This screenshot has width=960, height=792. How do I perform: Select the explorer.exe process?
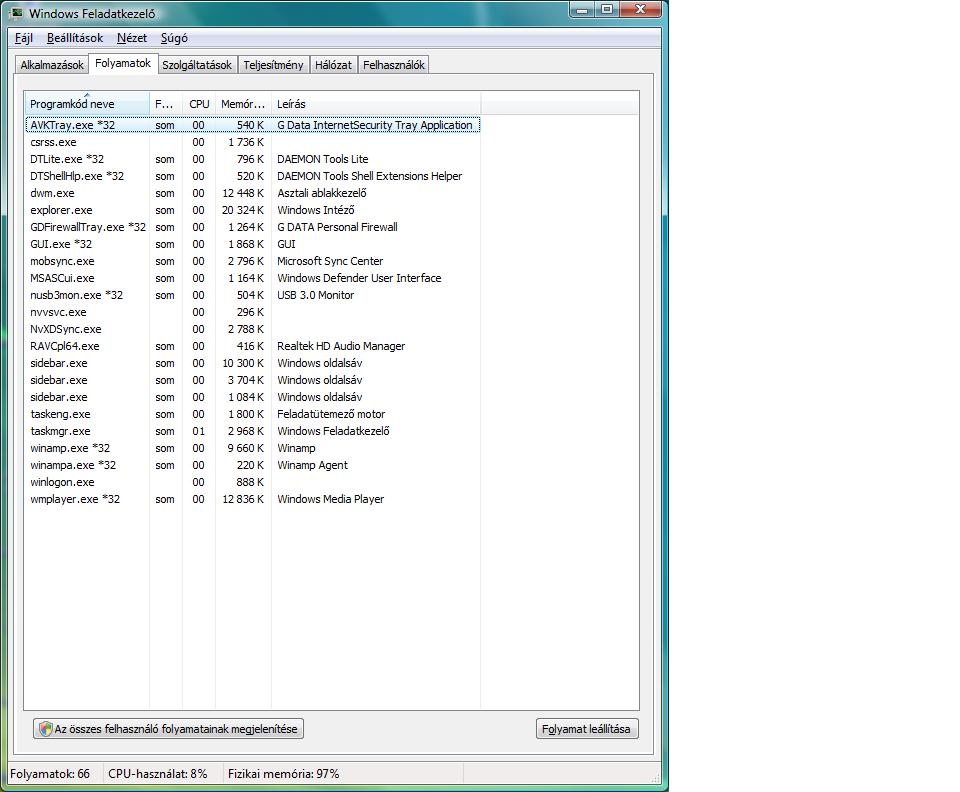tap(252, 210)
